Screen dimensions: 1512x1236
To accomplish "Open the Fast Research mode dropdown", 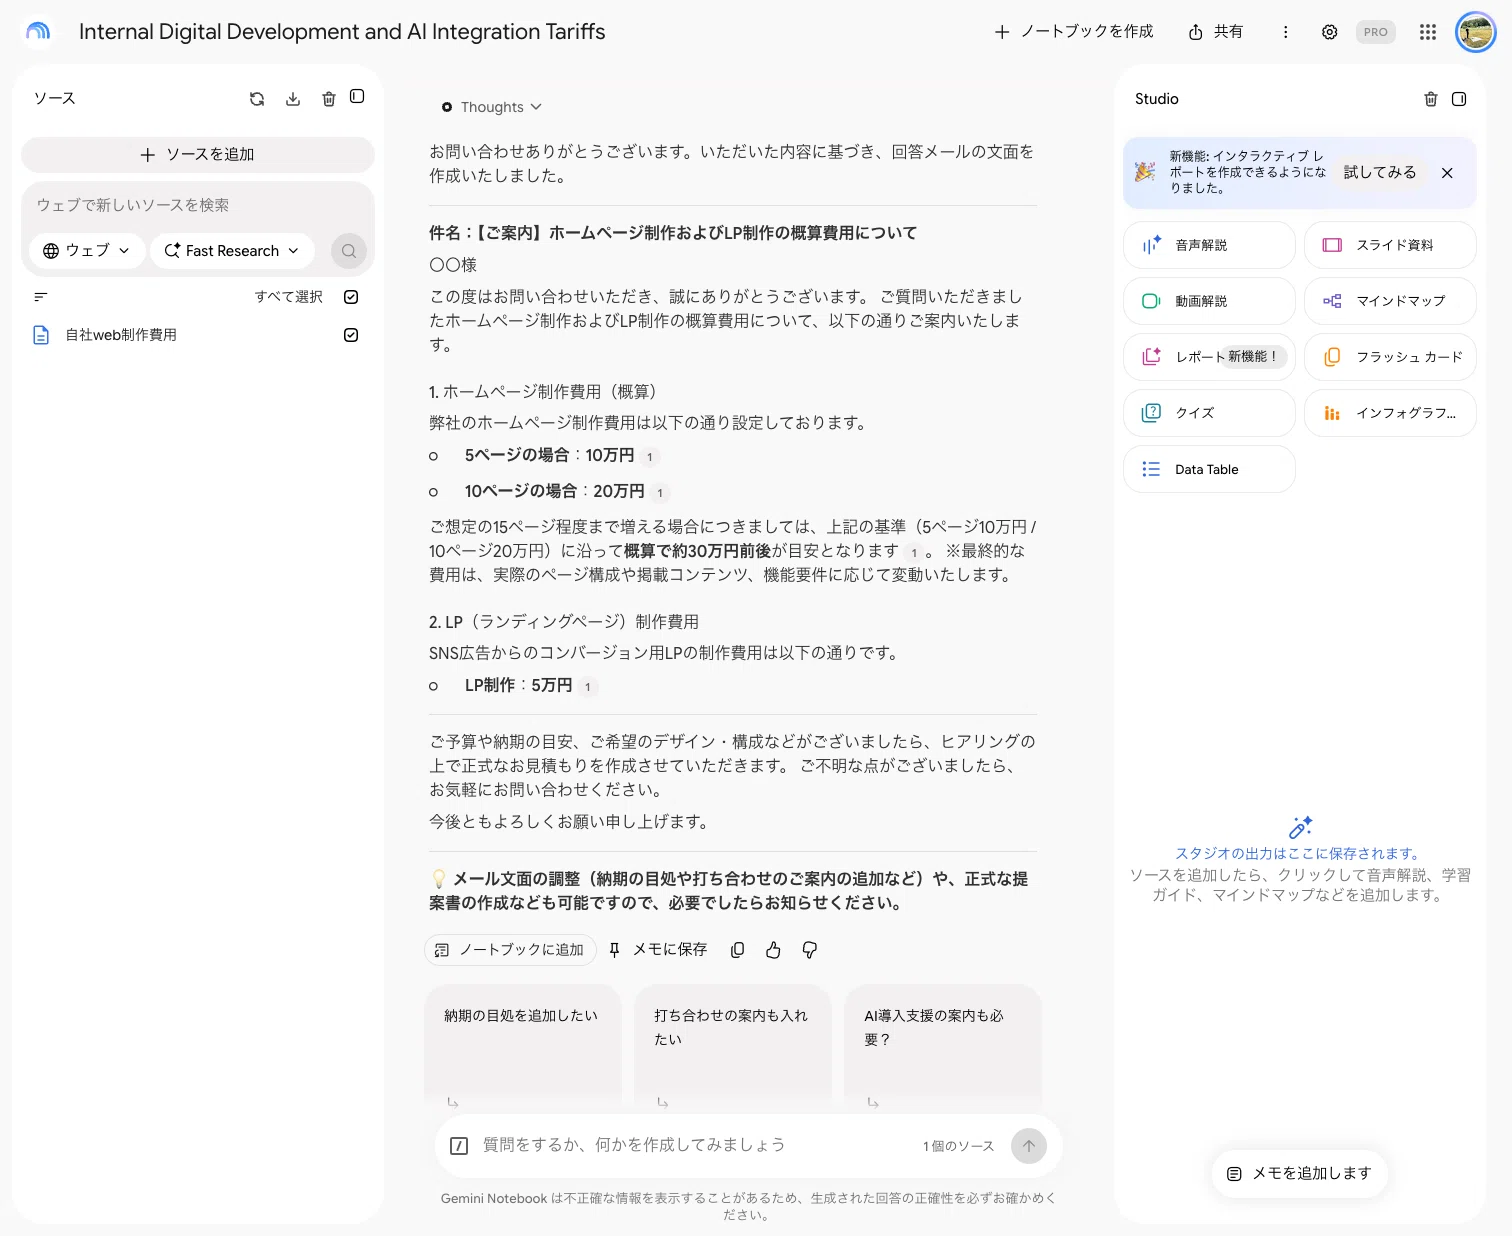I will [232, 251].
